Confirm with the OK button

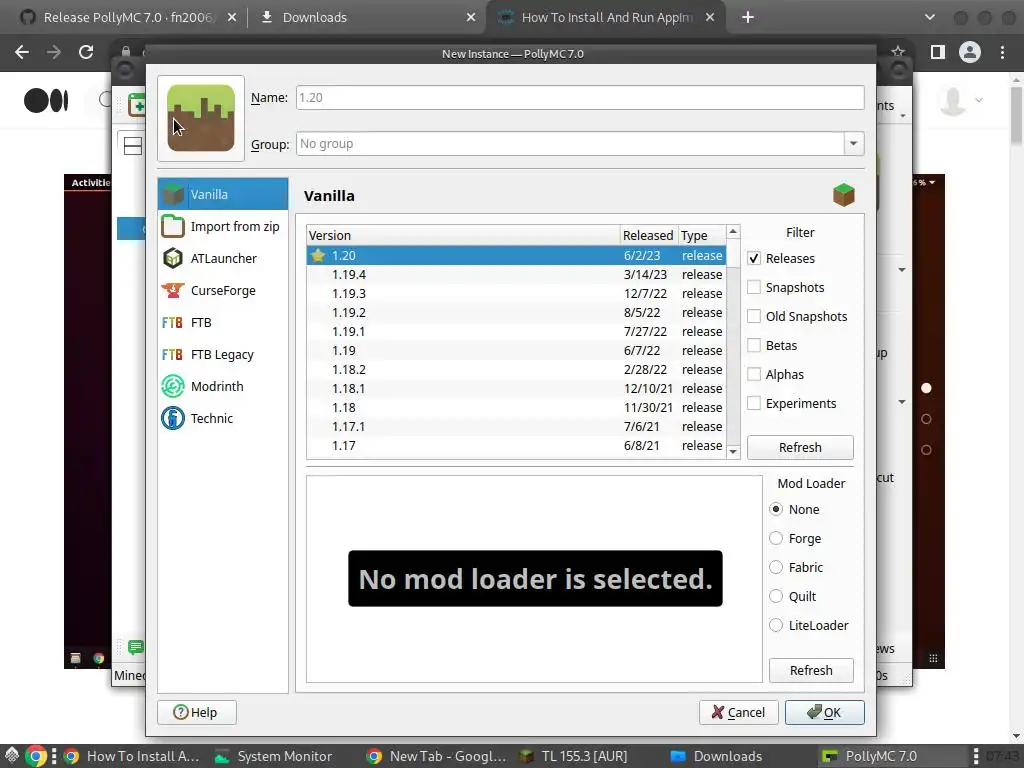click(x=825, y=712)
